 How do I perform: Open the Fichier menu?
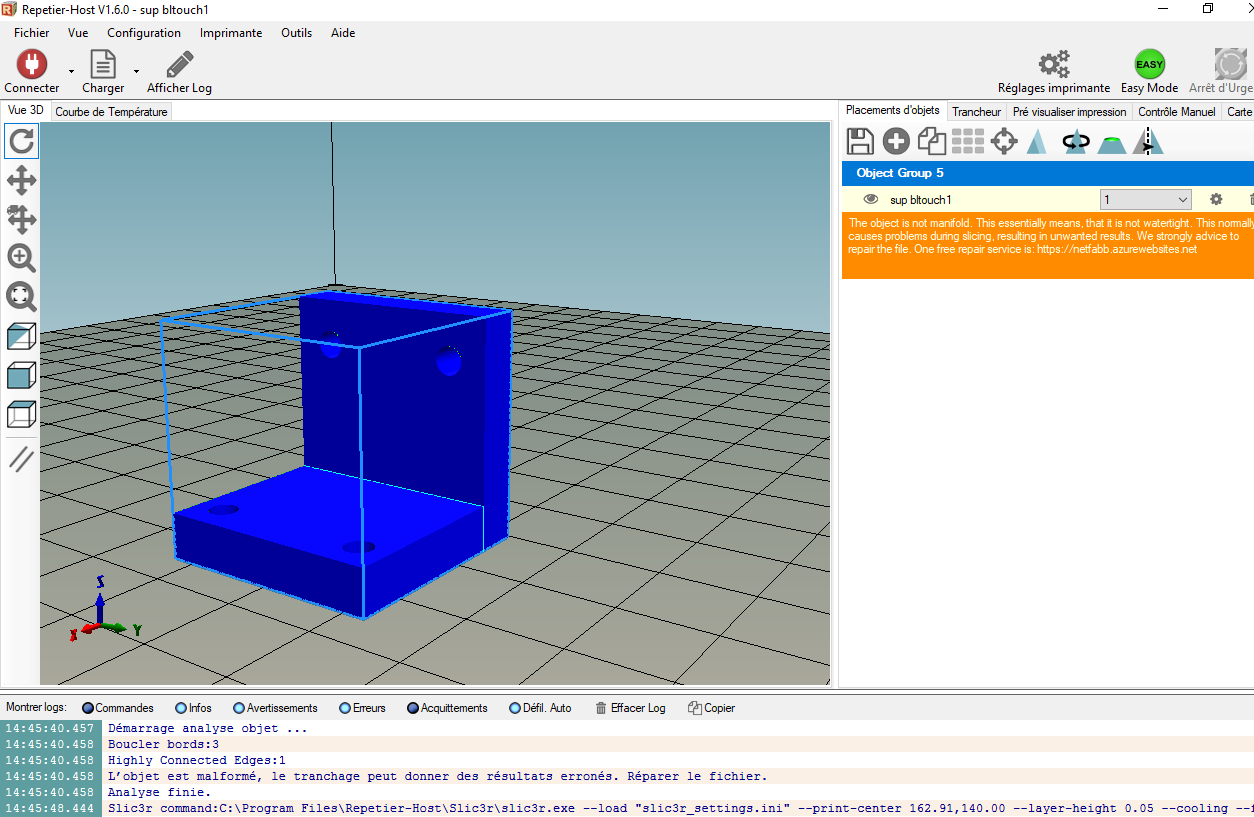pos(32,33)
